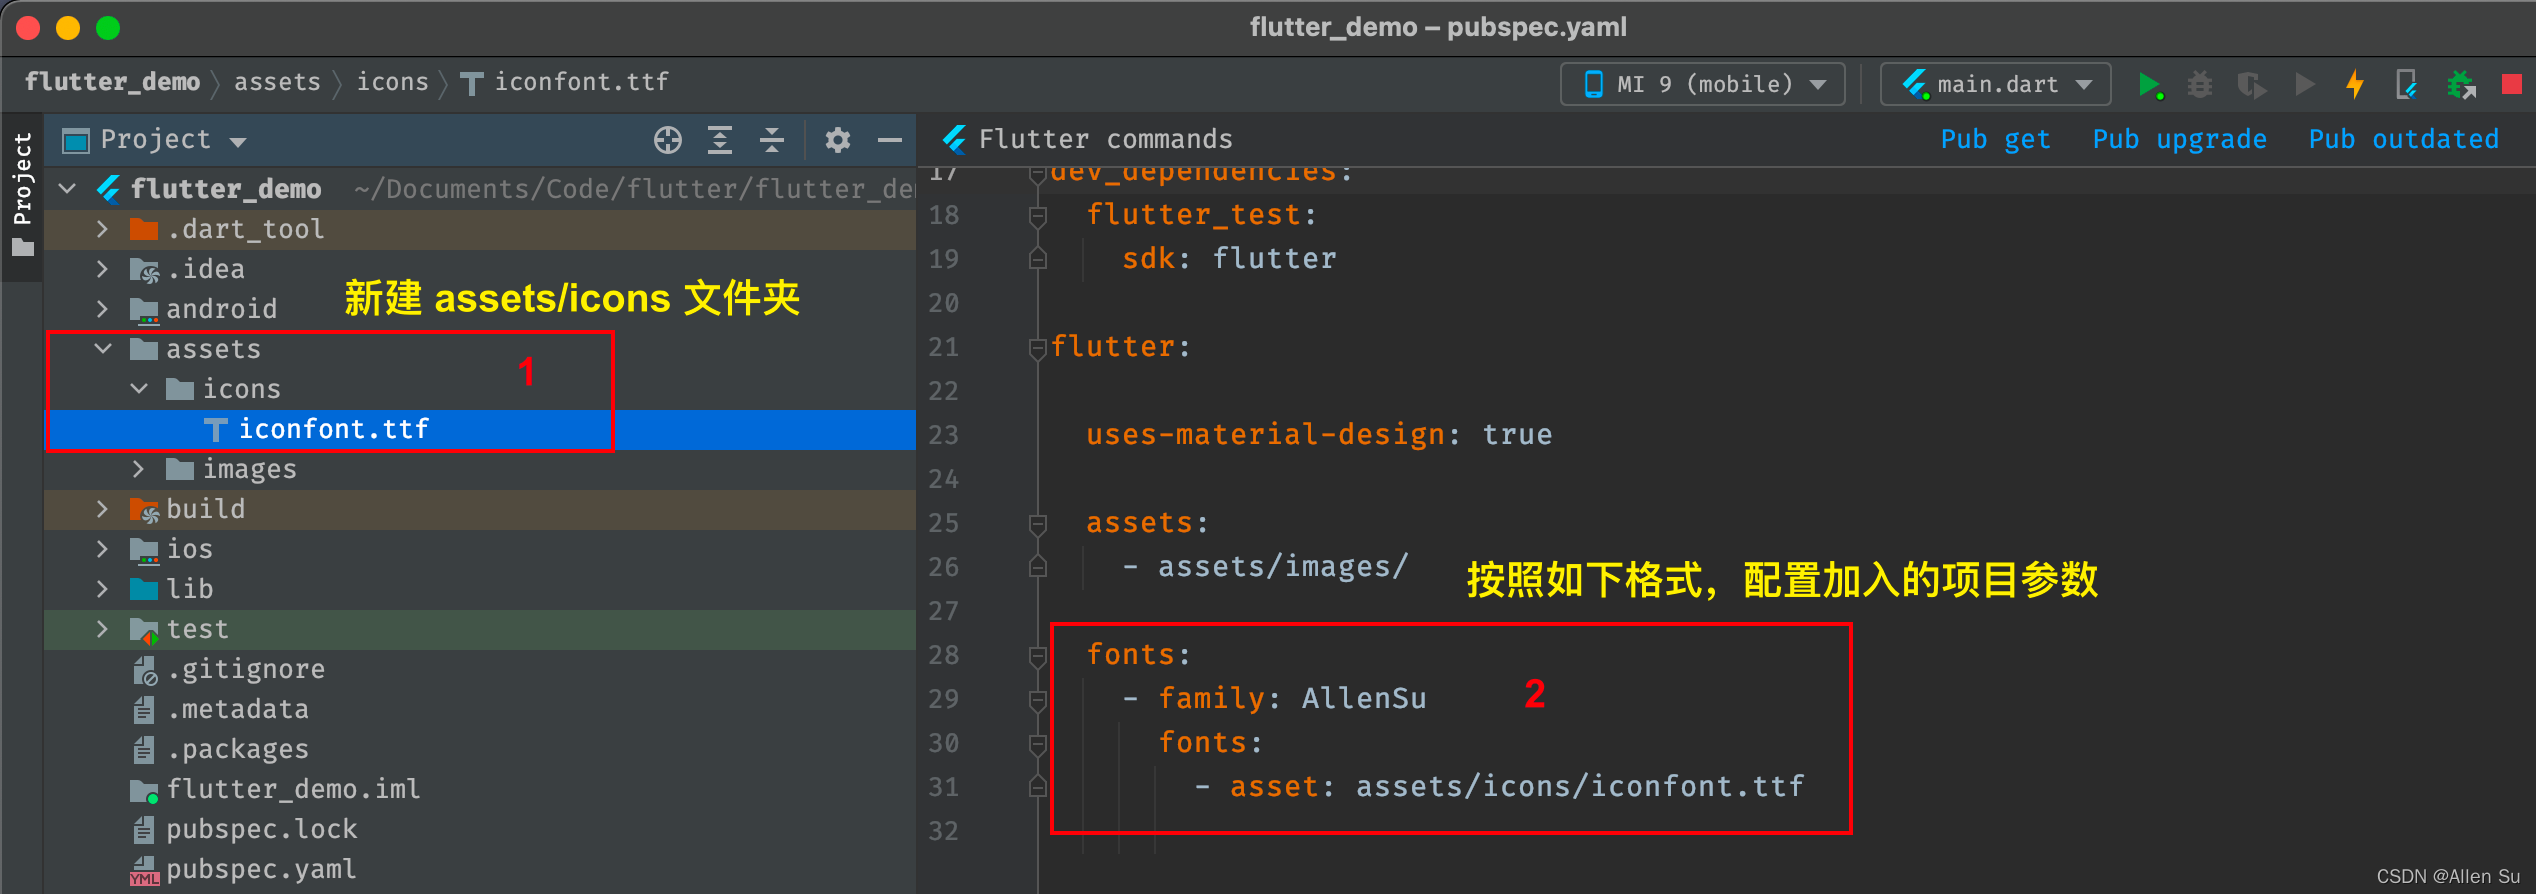
Task: Click line number 23 in the gutter
Action: (943, 435)
